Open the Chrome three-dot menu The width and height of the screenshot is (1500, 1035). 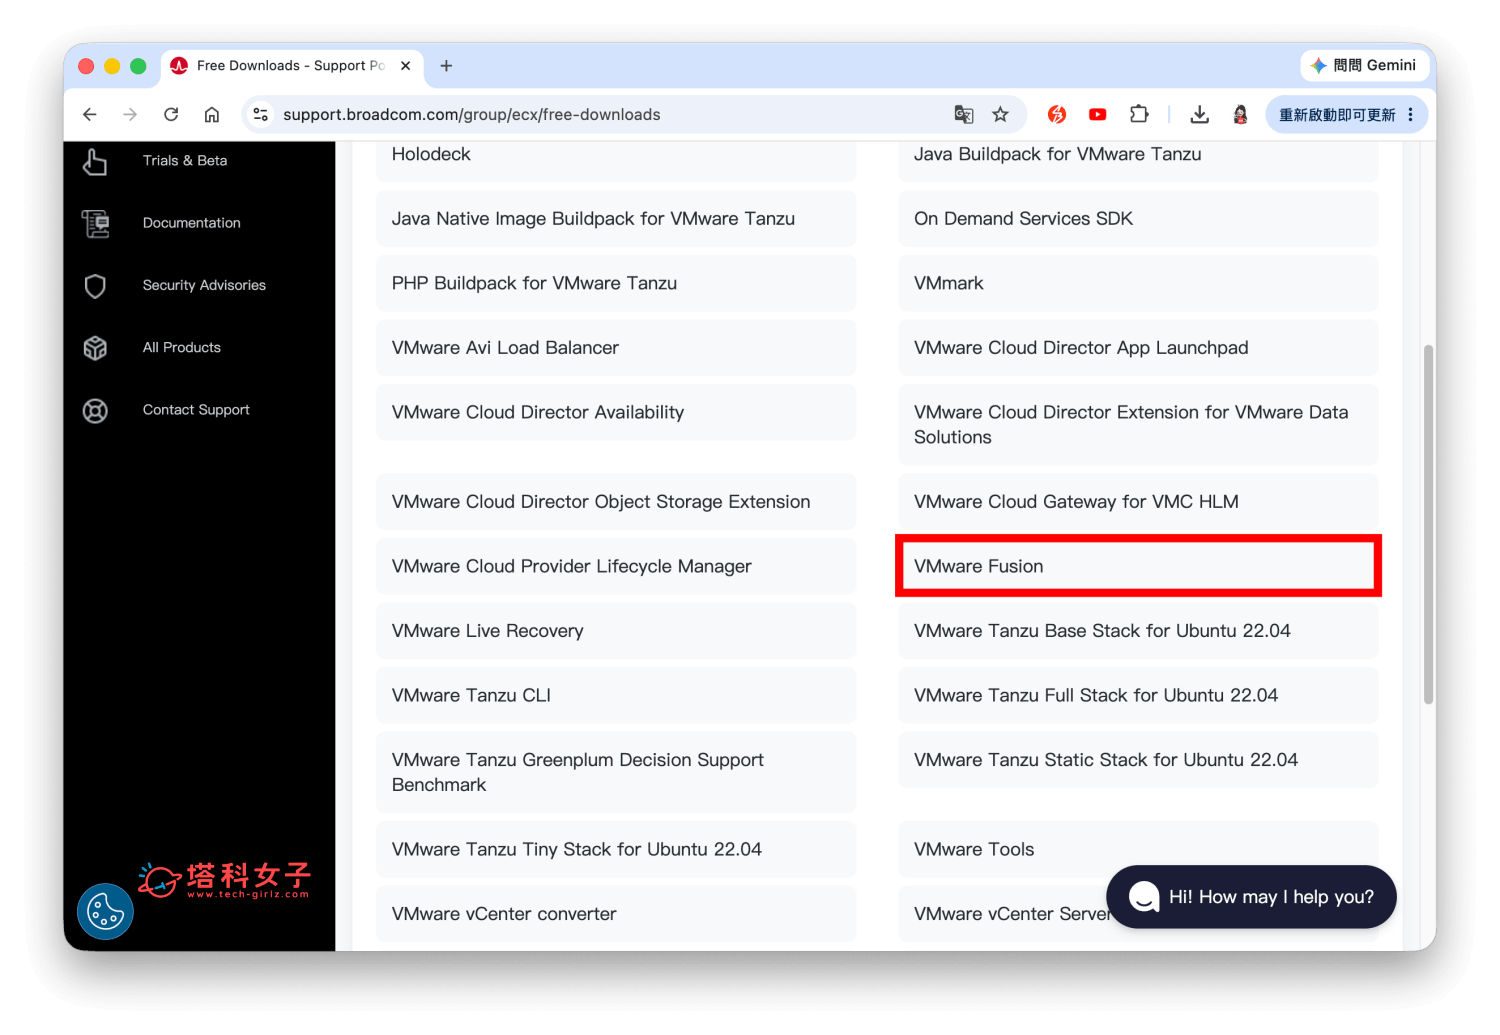[1411, 115]
